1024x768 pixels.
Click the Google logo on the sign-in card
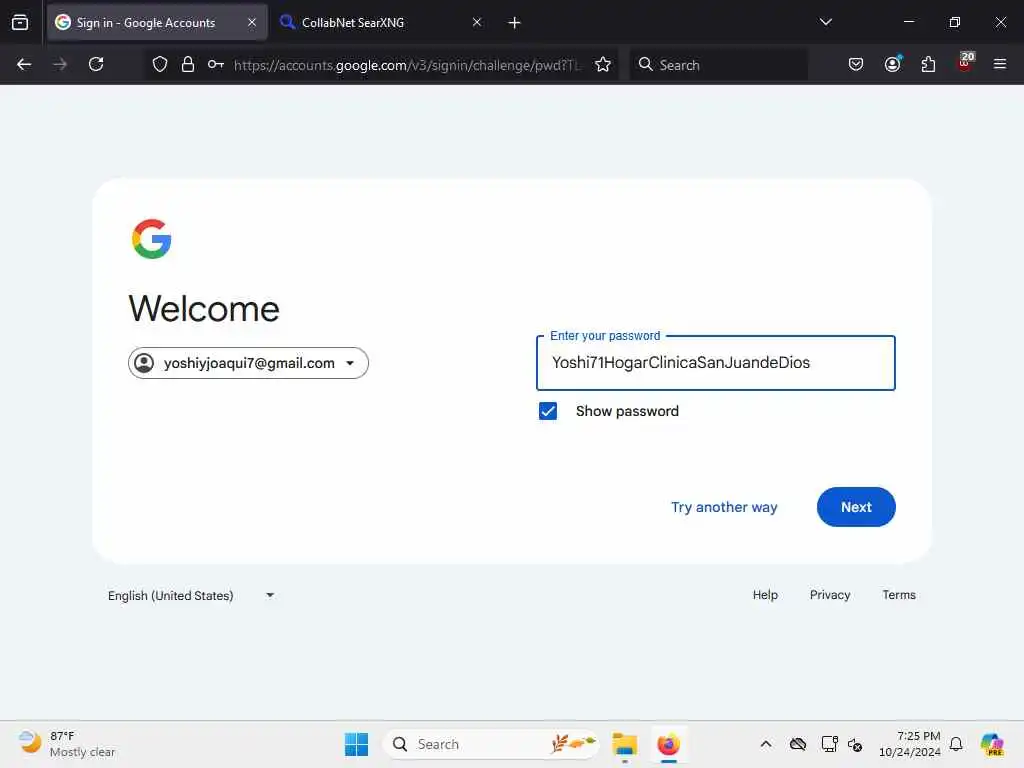coord(152,239)
